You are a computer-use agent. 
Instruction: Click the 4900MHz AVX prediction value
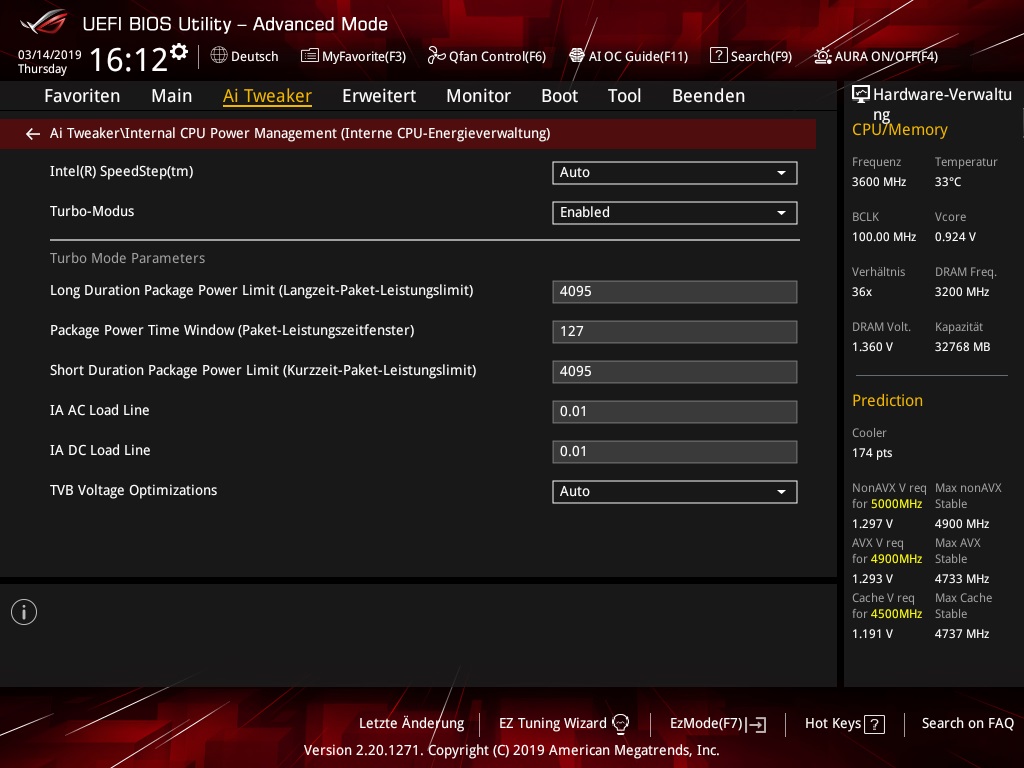click(897, 559)
